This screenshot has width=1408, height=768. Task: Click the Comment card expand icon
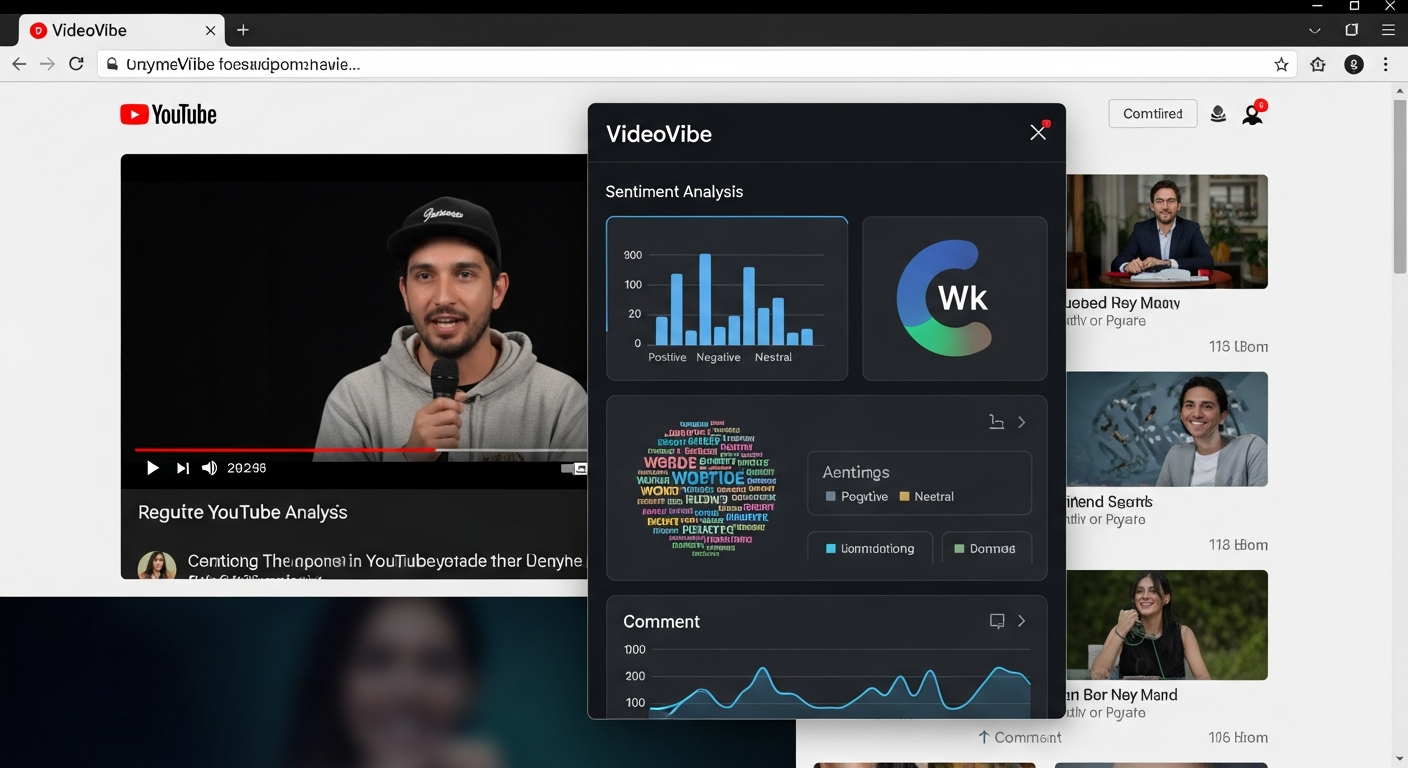pos(997,621)
